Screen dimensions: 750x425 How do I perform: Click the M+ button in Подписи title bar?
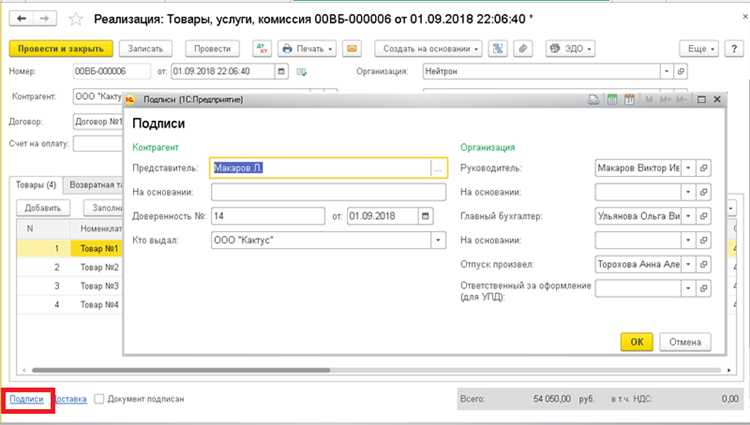(x=665, y=99)
